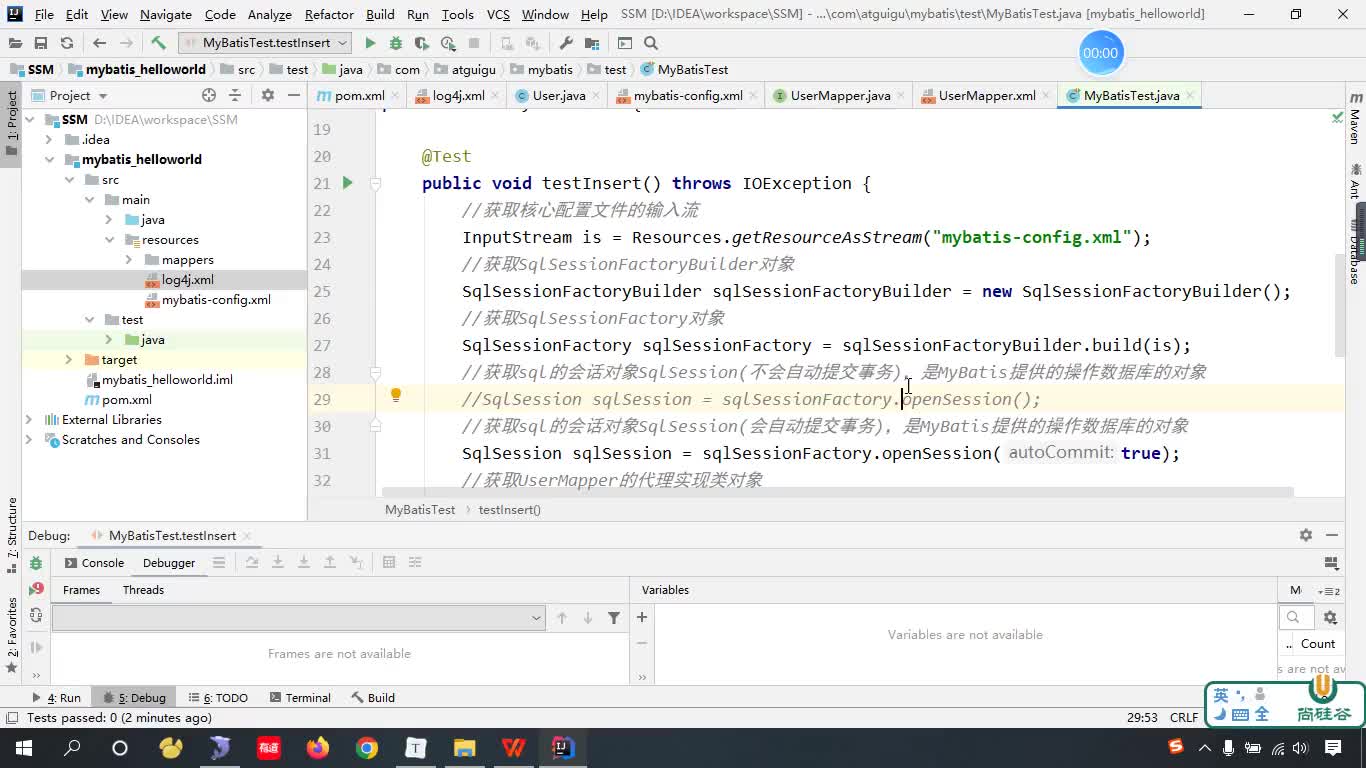Image resolution: width=1366 pixels, height=768 pixels.
Task: Open the Refactor menu
Action: [329, 14]
